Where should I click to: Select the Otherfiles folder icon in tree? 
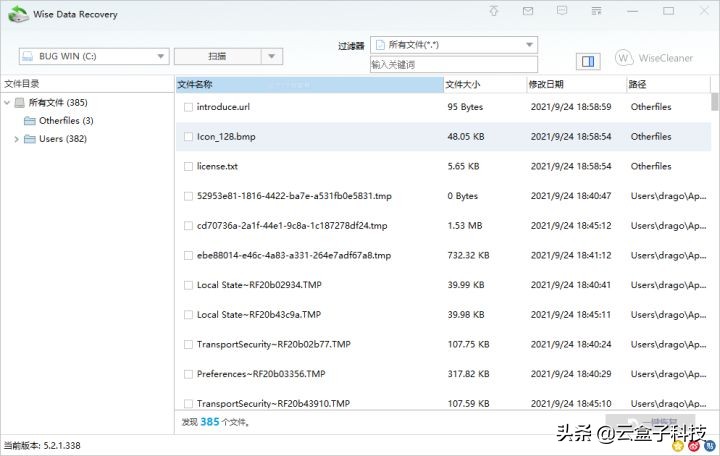click(29, 121)
